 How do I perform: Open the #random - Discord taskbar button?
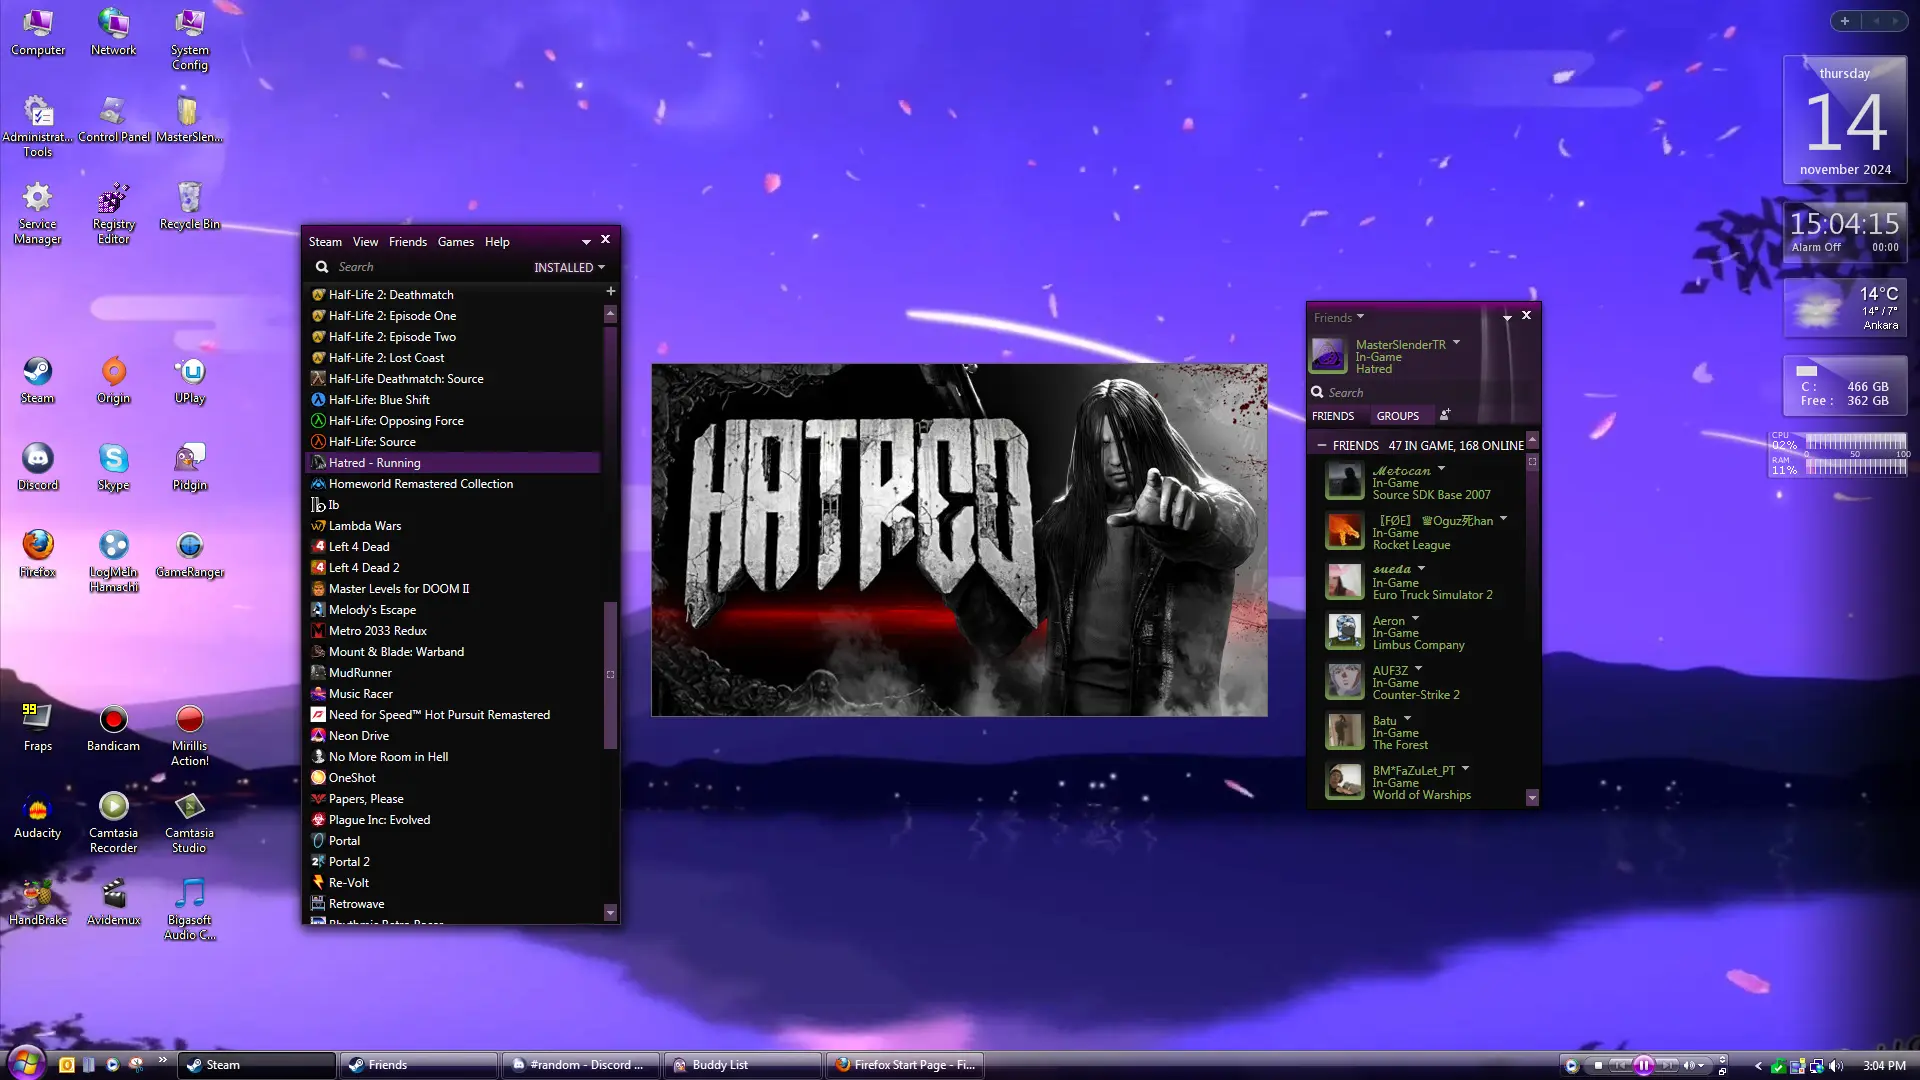581,1065
